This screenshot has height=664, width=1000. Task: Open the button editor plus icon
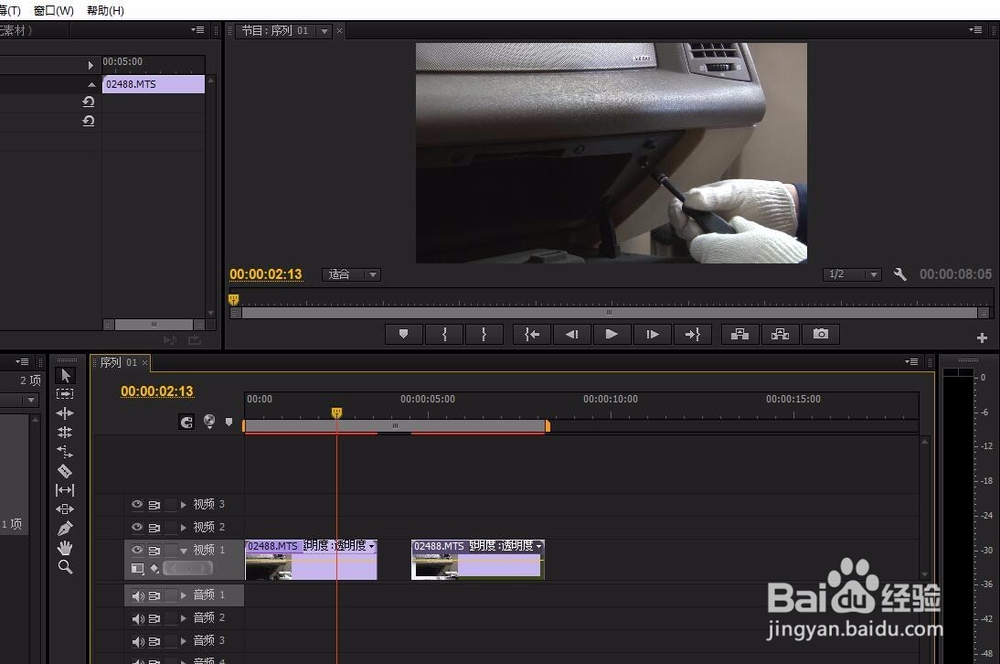click(982, 338)
